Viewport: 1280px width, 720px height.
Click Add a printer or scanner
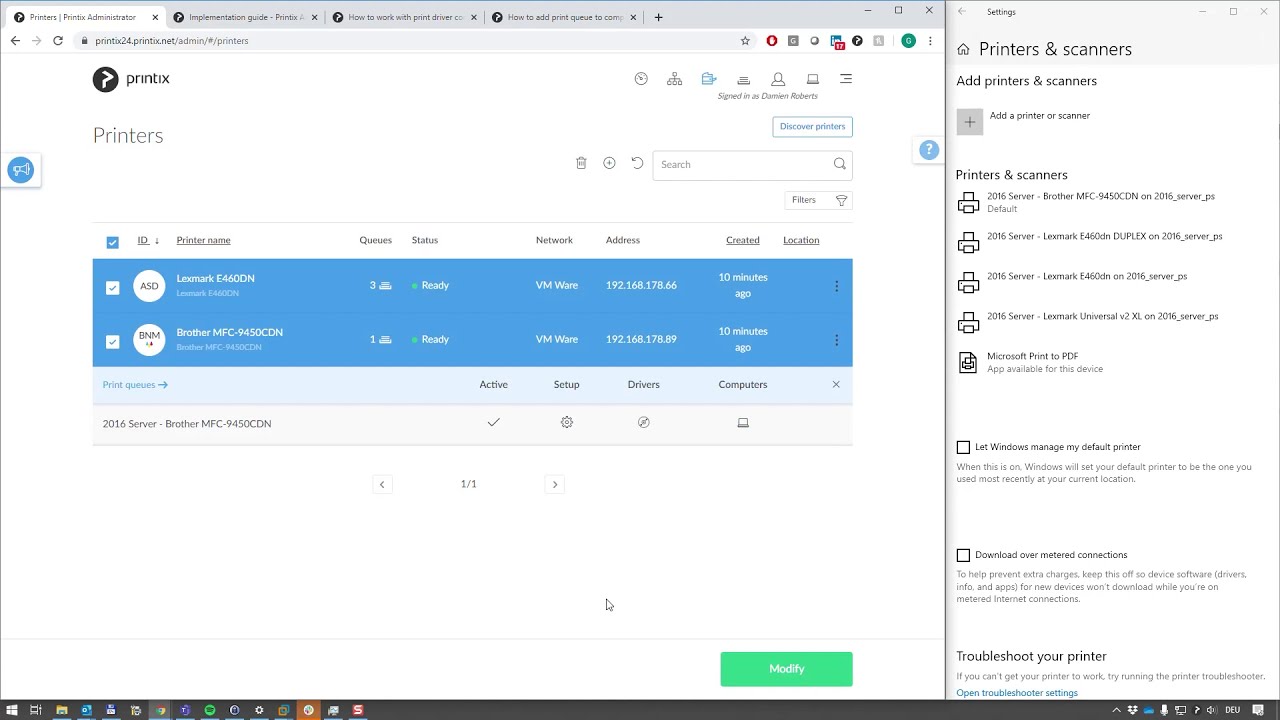pos(1023,121)
